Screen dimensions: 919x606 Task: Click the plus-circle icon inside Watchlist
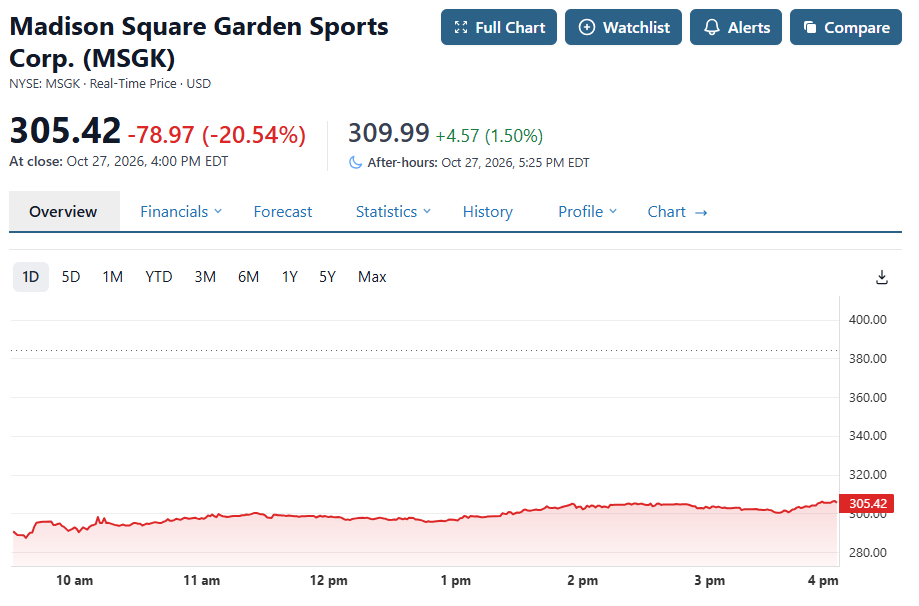coord(587,27)
